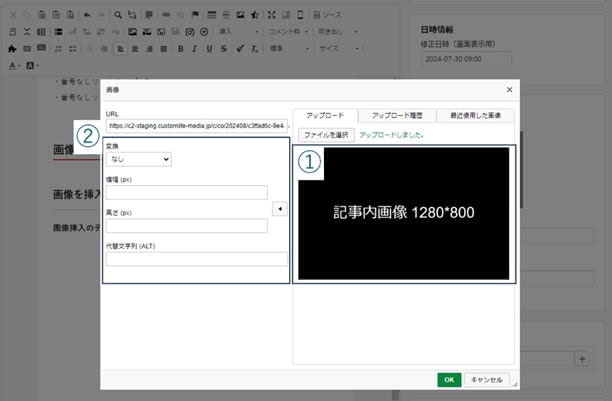Select the align left icon in toolbar

pos(121,48)
